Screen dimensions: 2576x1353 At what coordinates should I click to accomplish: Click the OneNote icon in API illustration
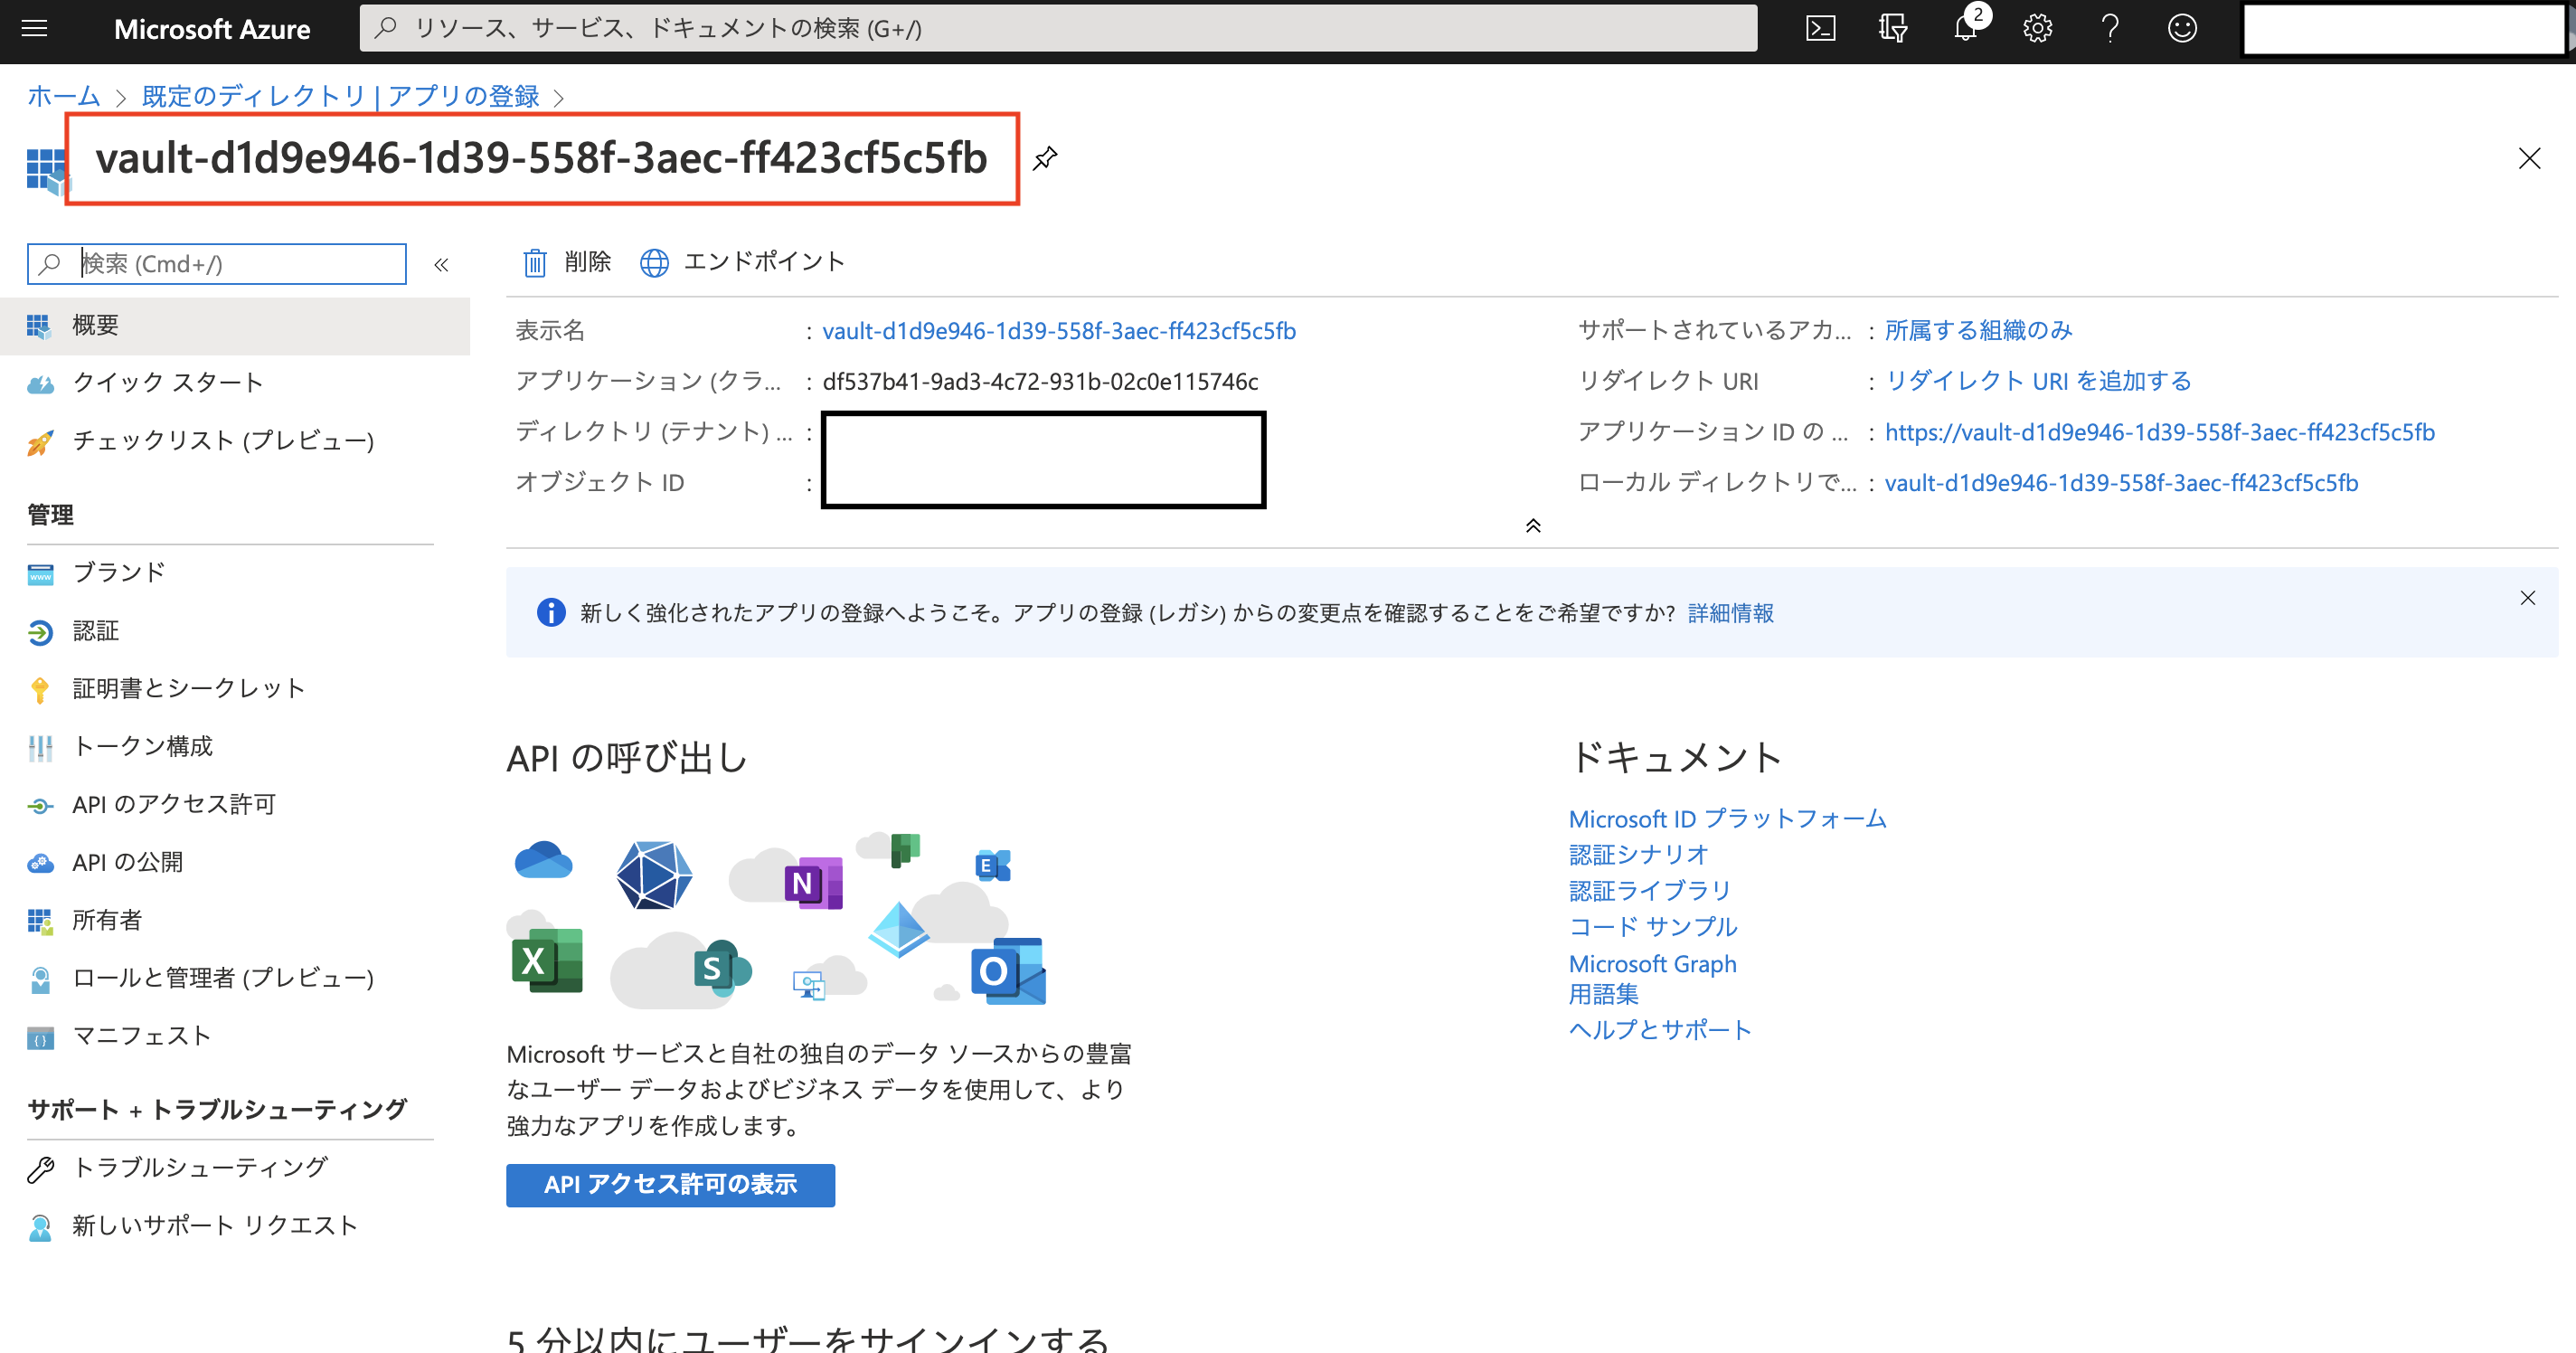click(813, 883)
